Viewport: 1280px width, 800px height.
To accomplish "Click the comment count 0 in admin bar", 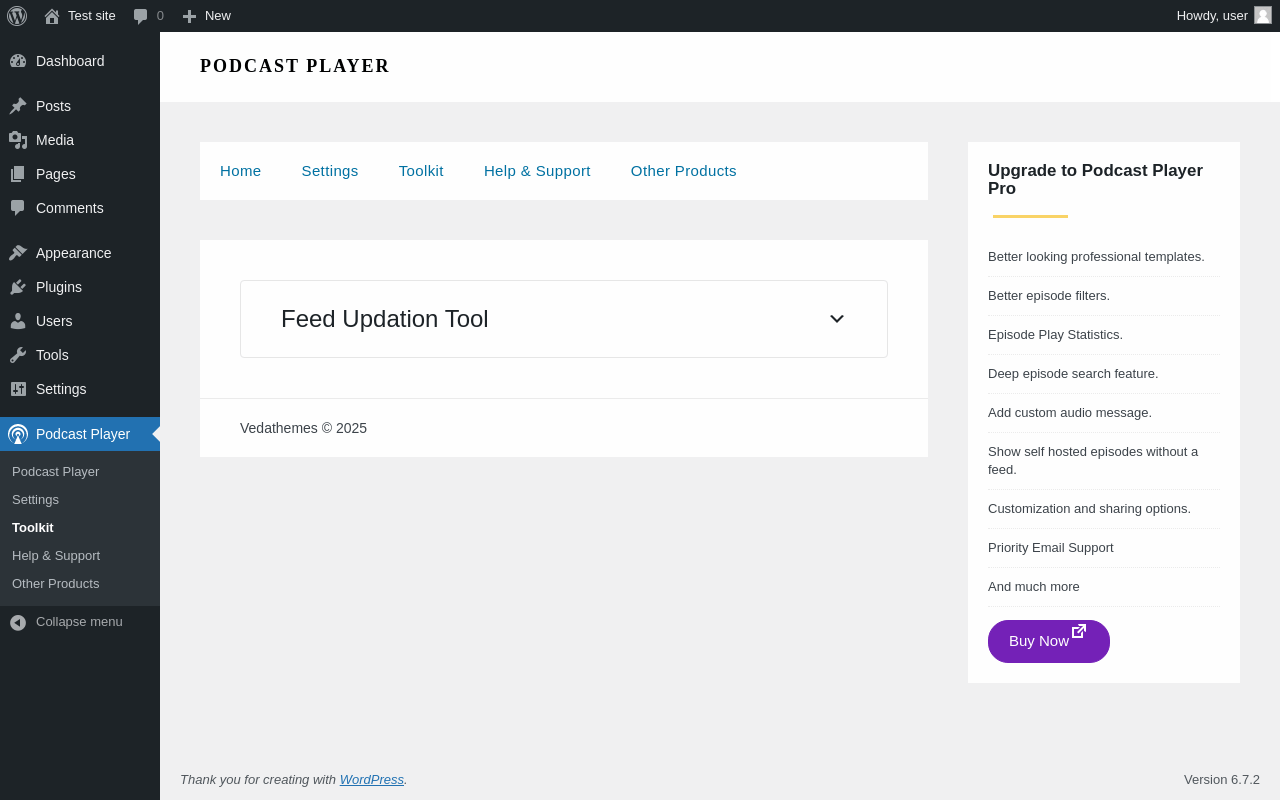I will pos(160,16).
